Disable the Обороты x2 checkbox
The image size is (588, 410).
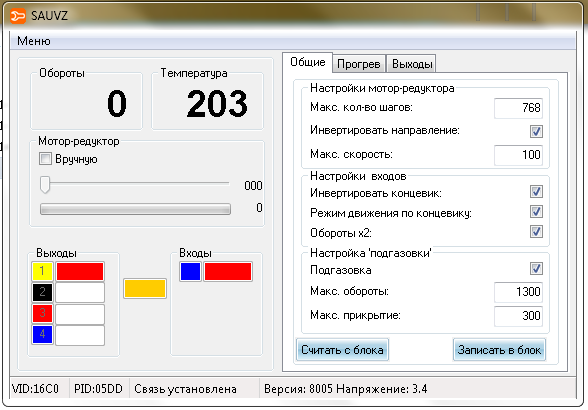click(536, 231)
